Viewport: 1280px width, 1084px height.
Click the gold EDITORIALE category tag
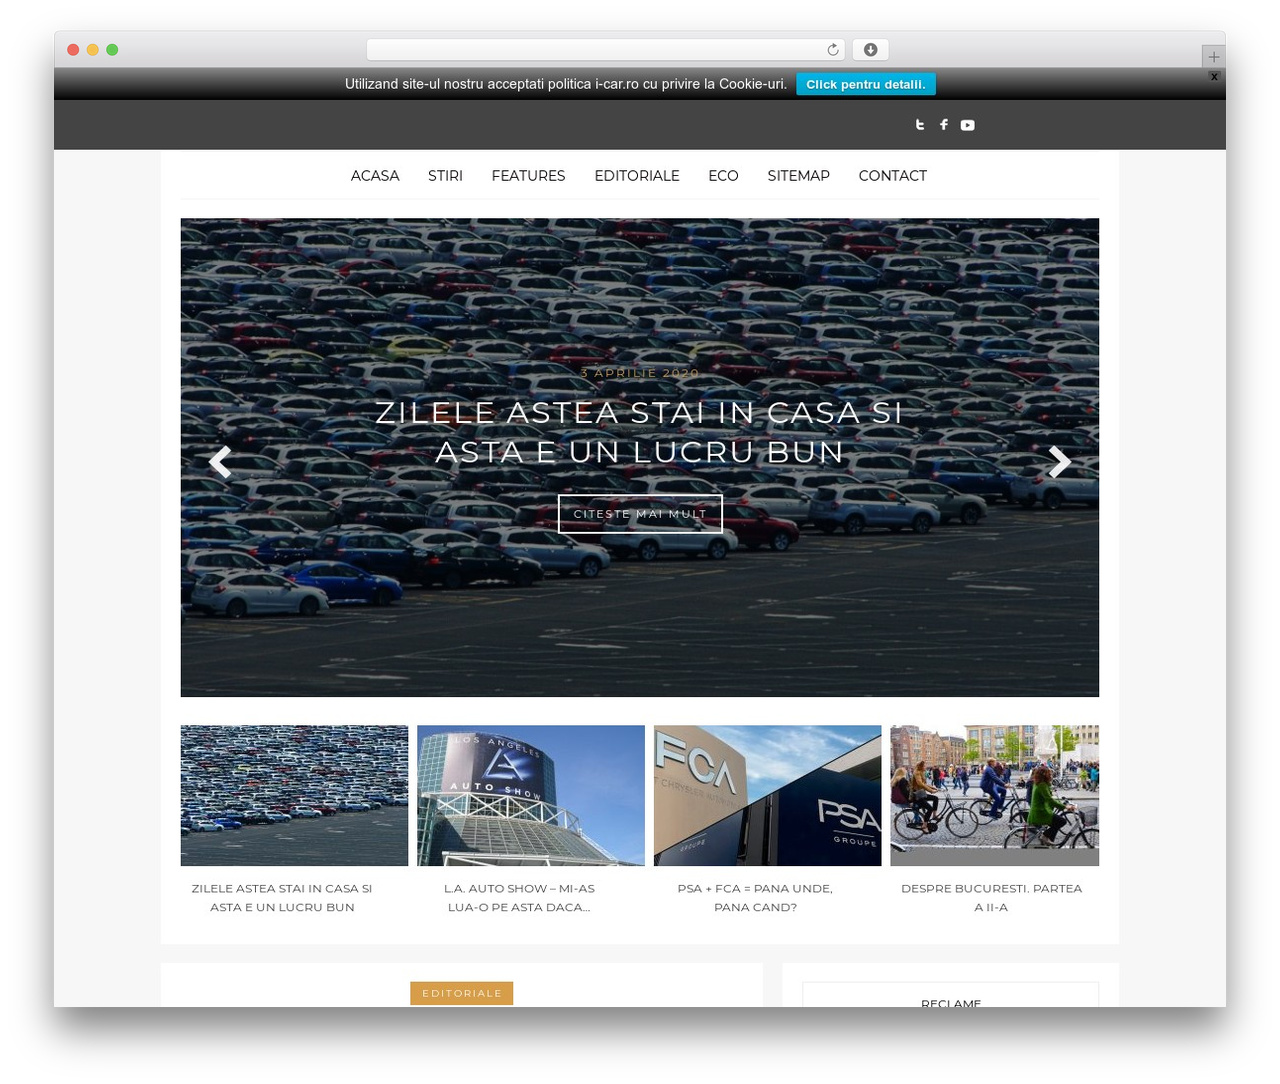pyautogui.click(x=461, y=993)
